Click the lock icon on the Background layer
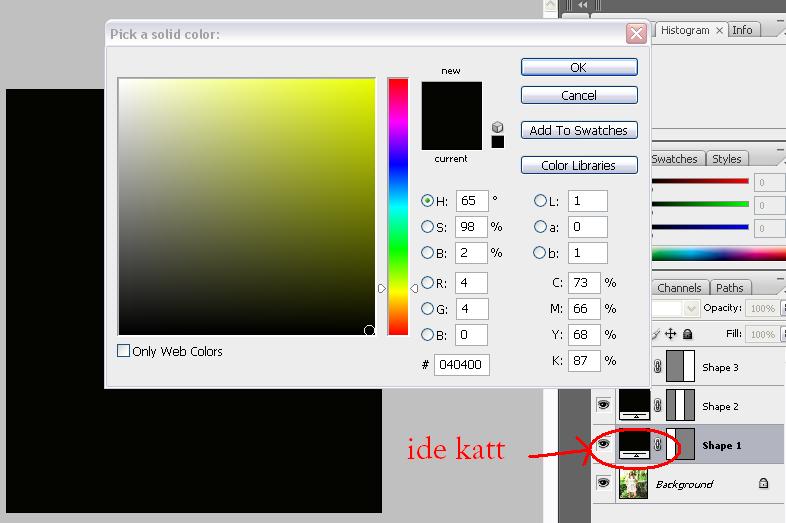The image size is (786, 523). click(763, 484)
